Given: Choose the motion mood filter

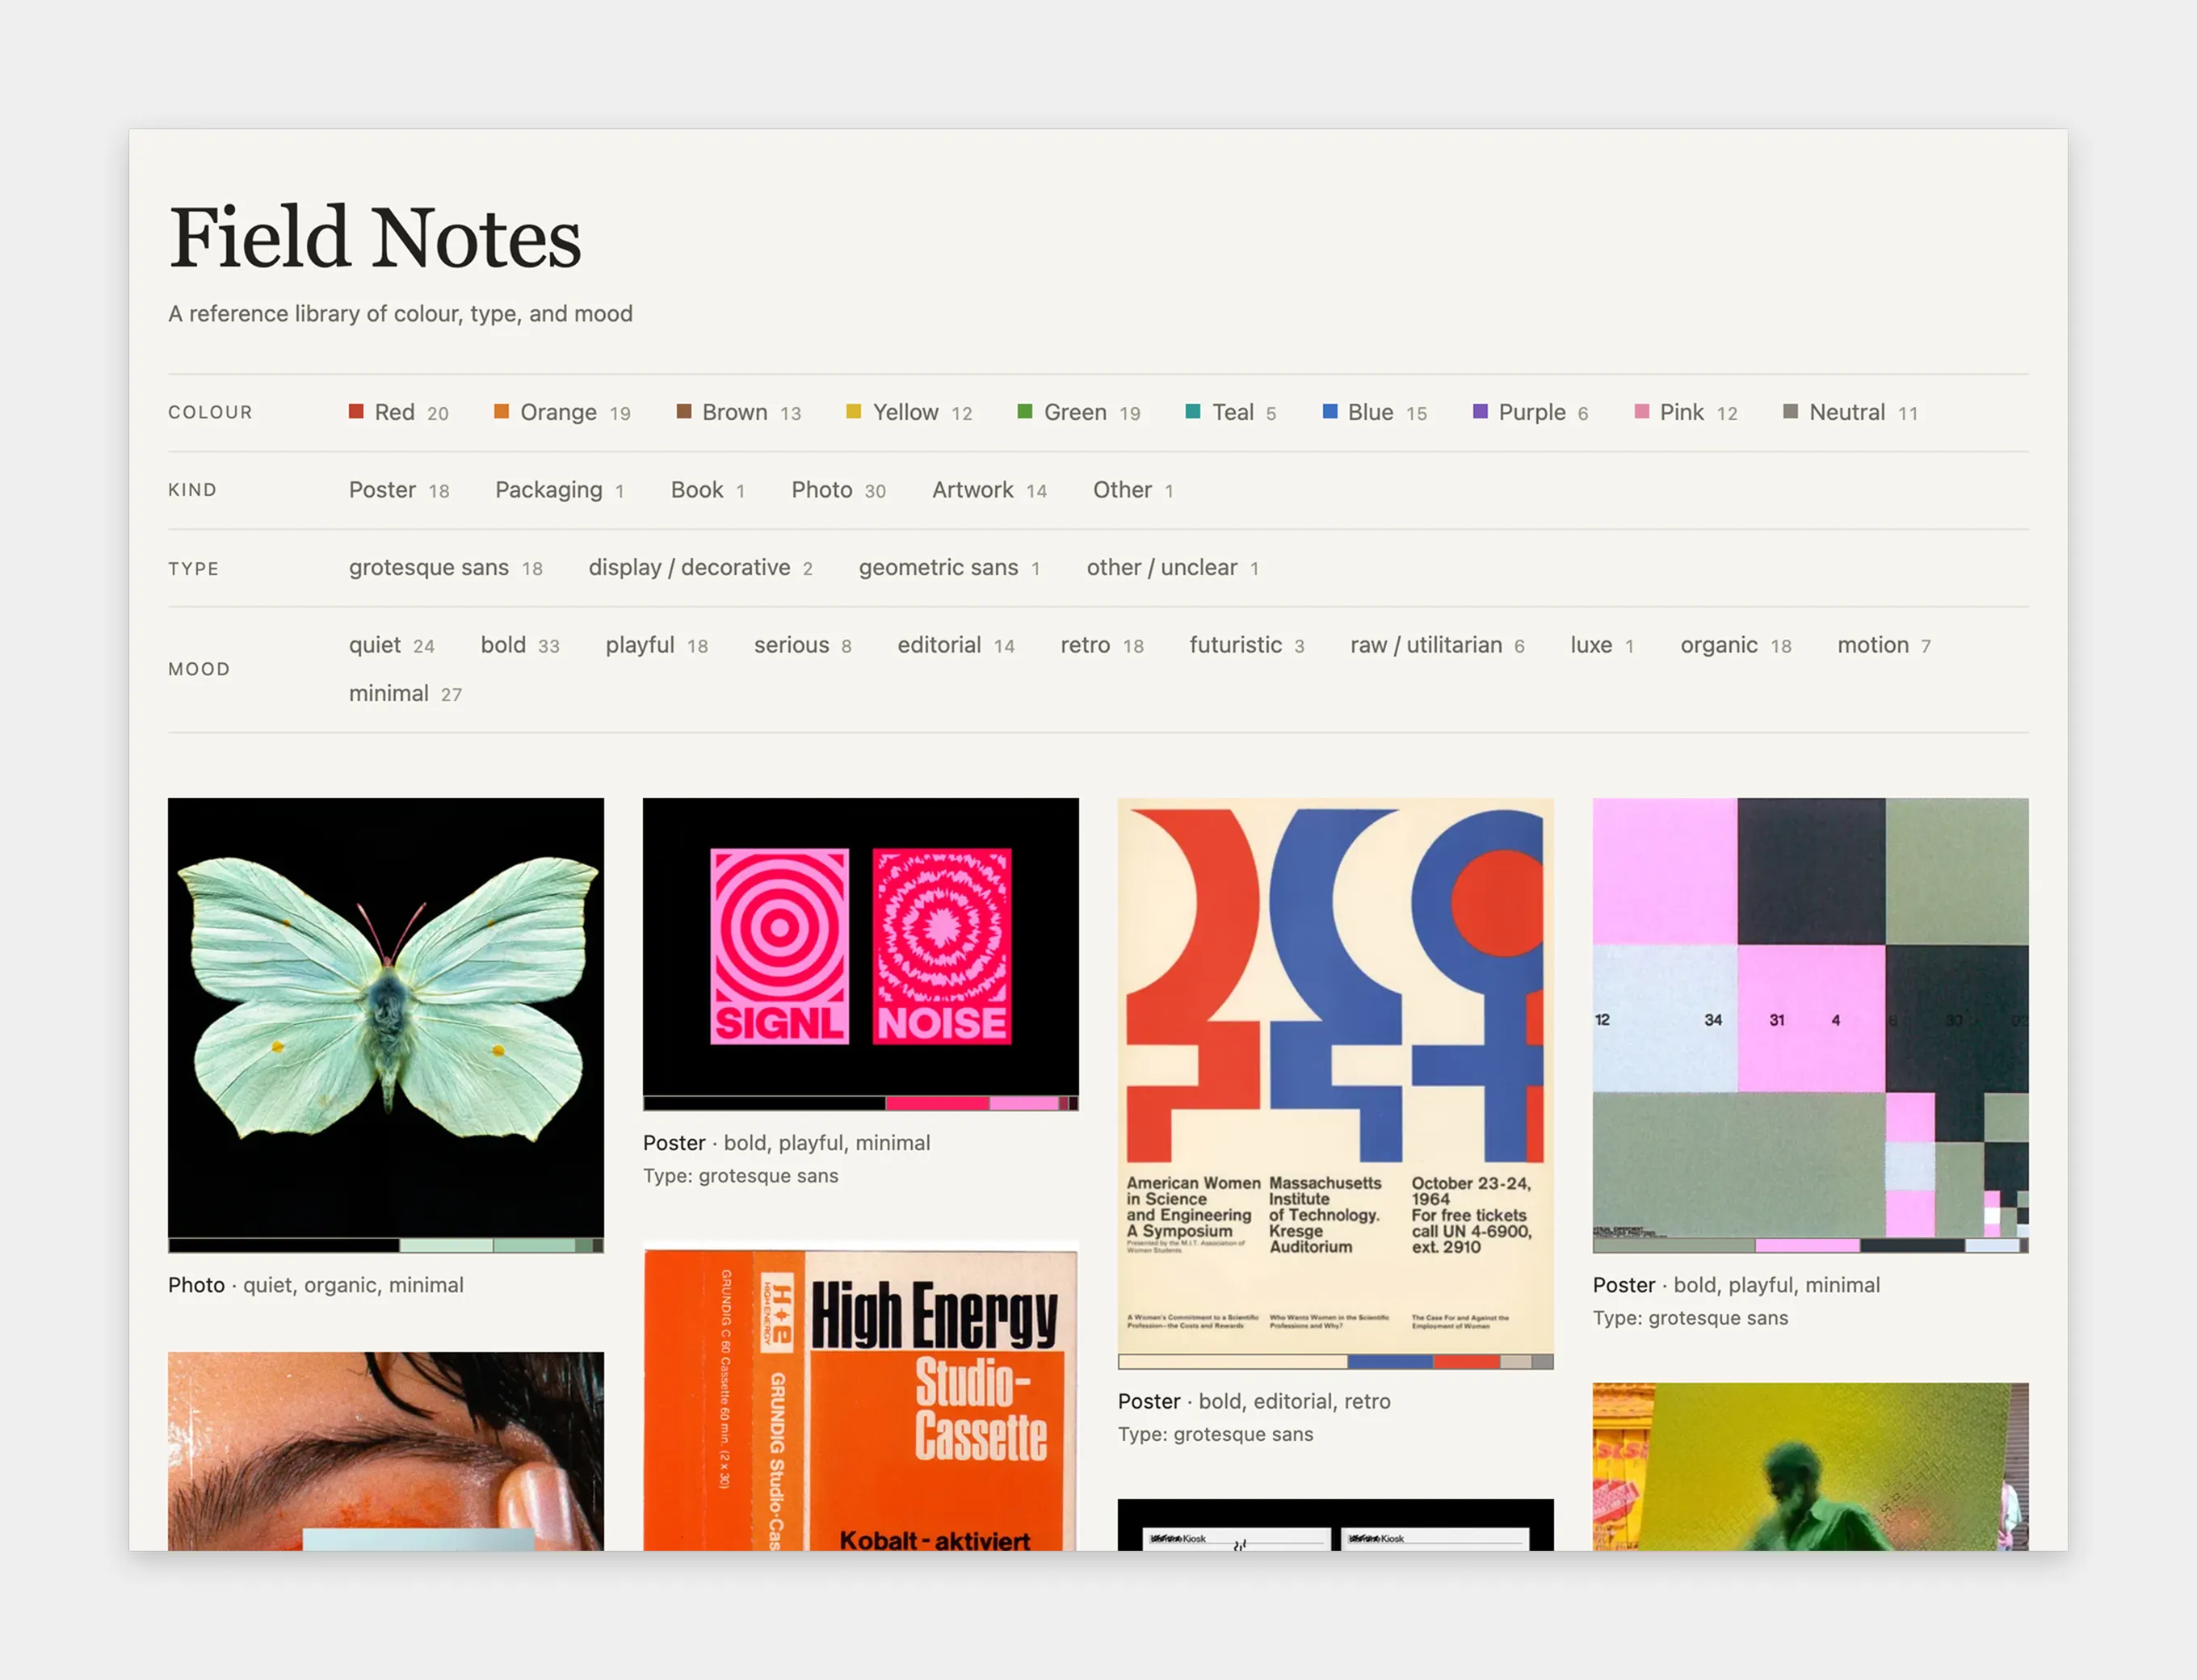Looking at the screenshot, I should click(x=1883, y=645).
